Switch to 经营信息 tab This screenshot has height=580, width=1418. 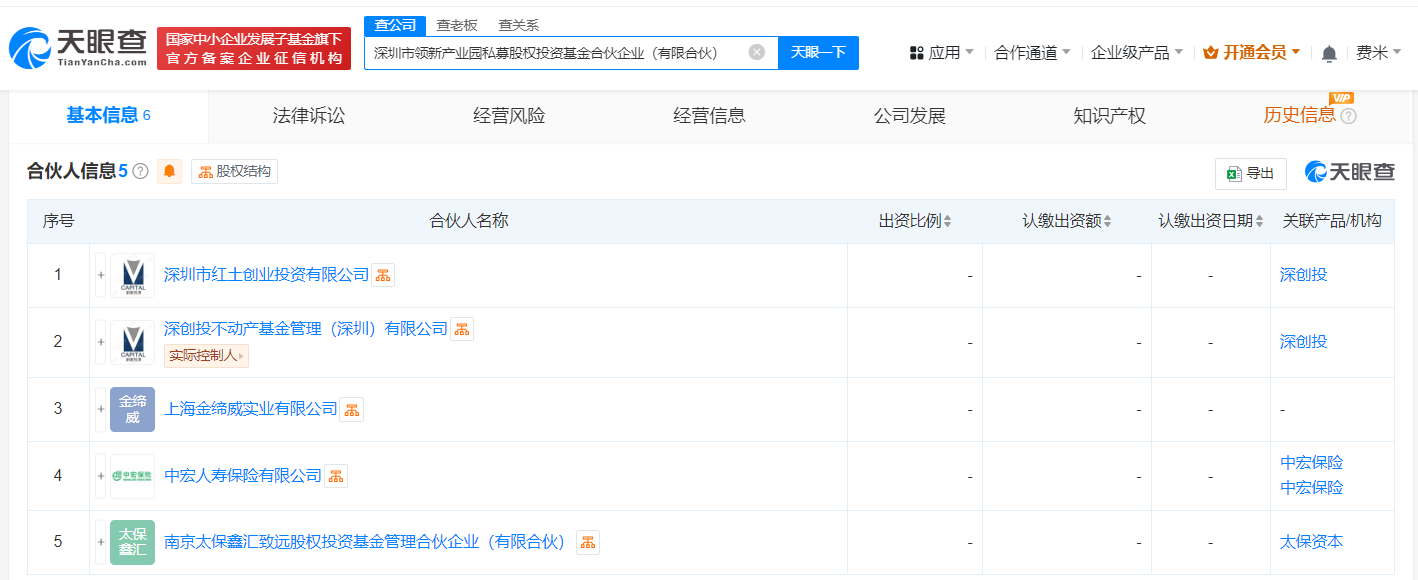709,116
